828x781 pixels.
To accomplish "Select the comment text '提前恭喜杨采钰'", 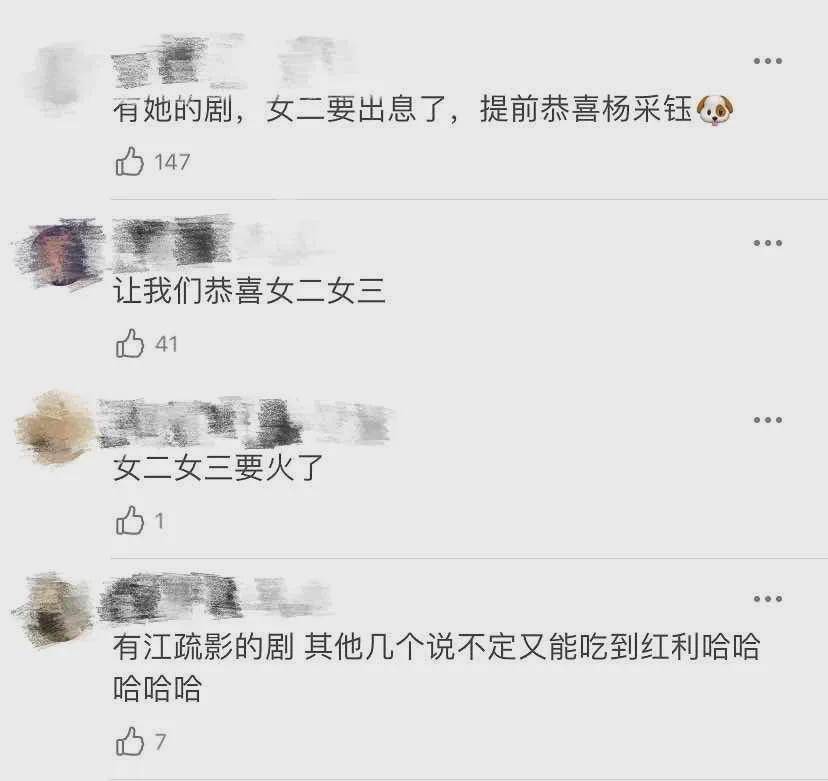I will [x=586, y=110].
